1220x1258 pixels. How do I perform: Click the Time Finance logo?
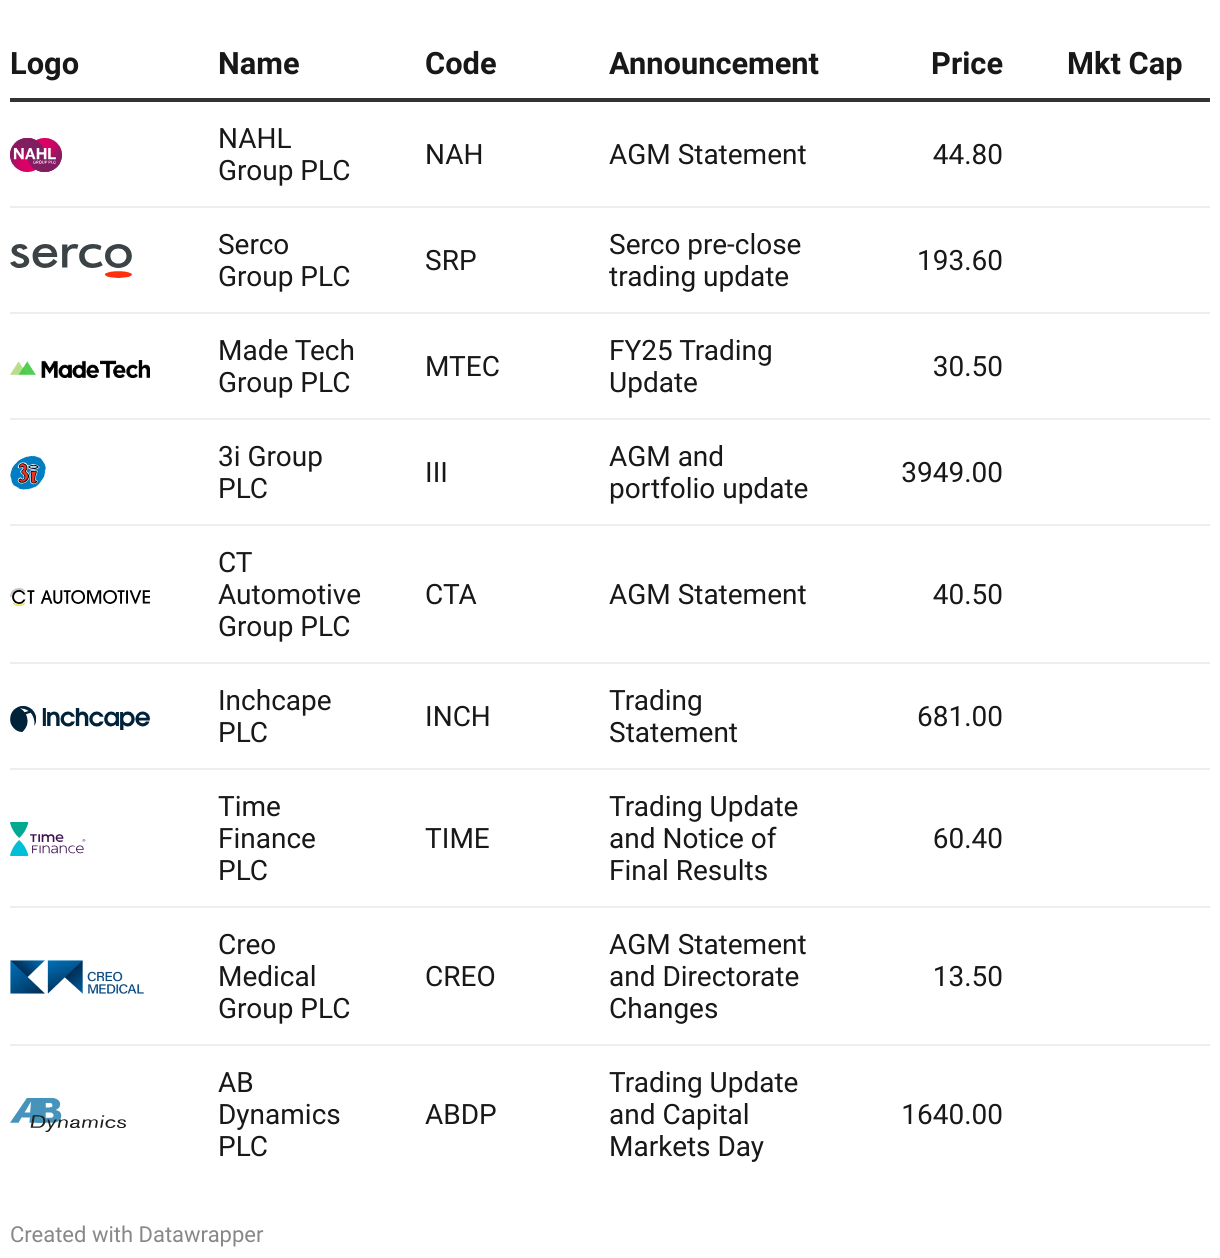point(47,840)
